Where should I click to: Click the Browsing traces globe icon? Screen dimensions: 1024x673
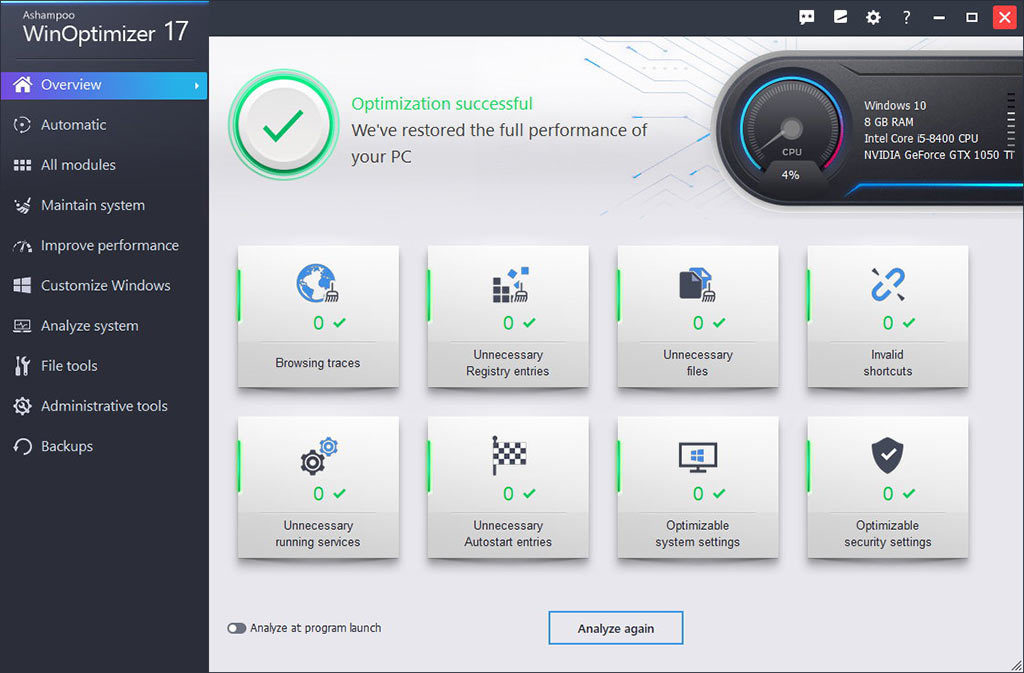[x=316, y=285]
